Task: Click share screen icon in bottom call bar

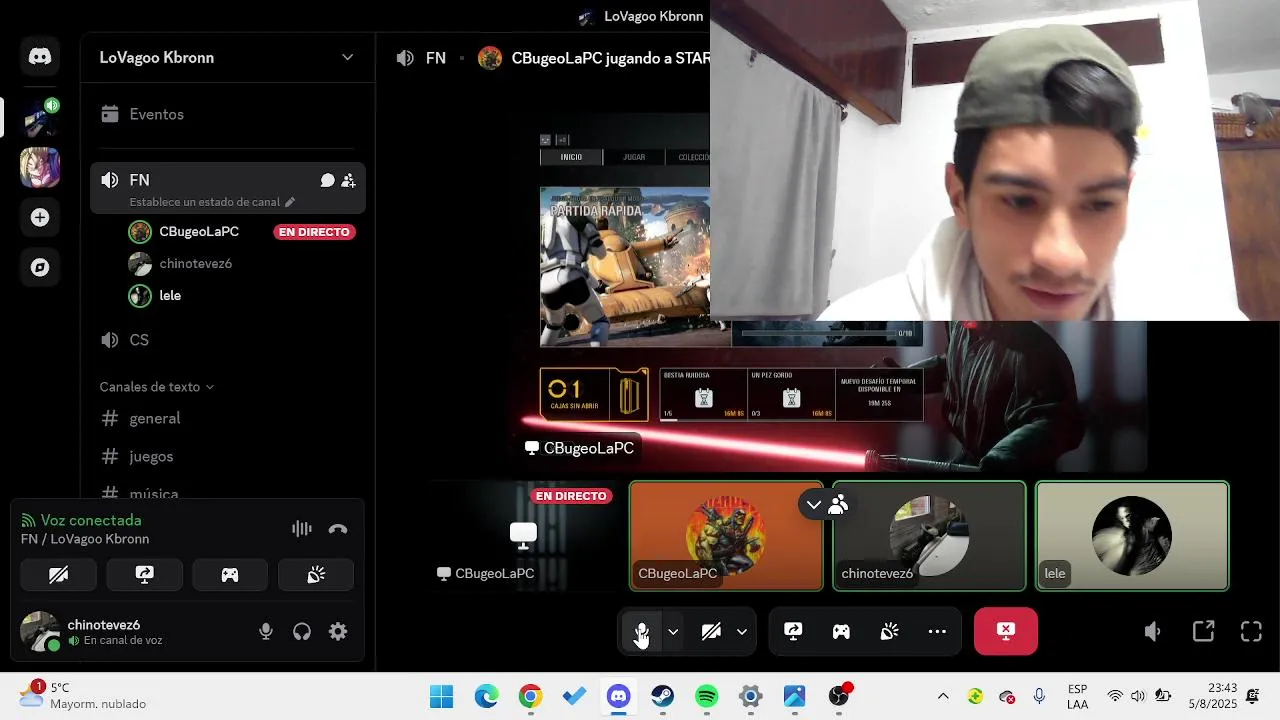Action: click(x=793, y=631)
